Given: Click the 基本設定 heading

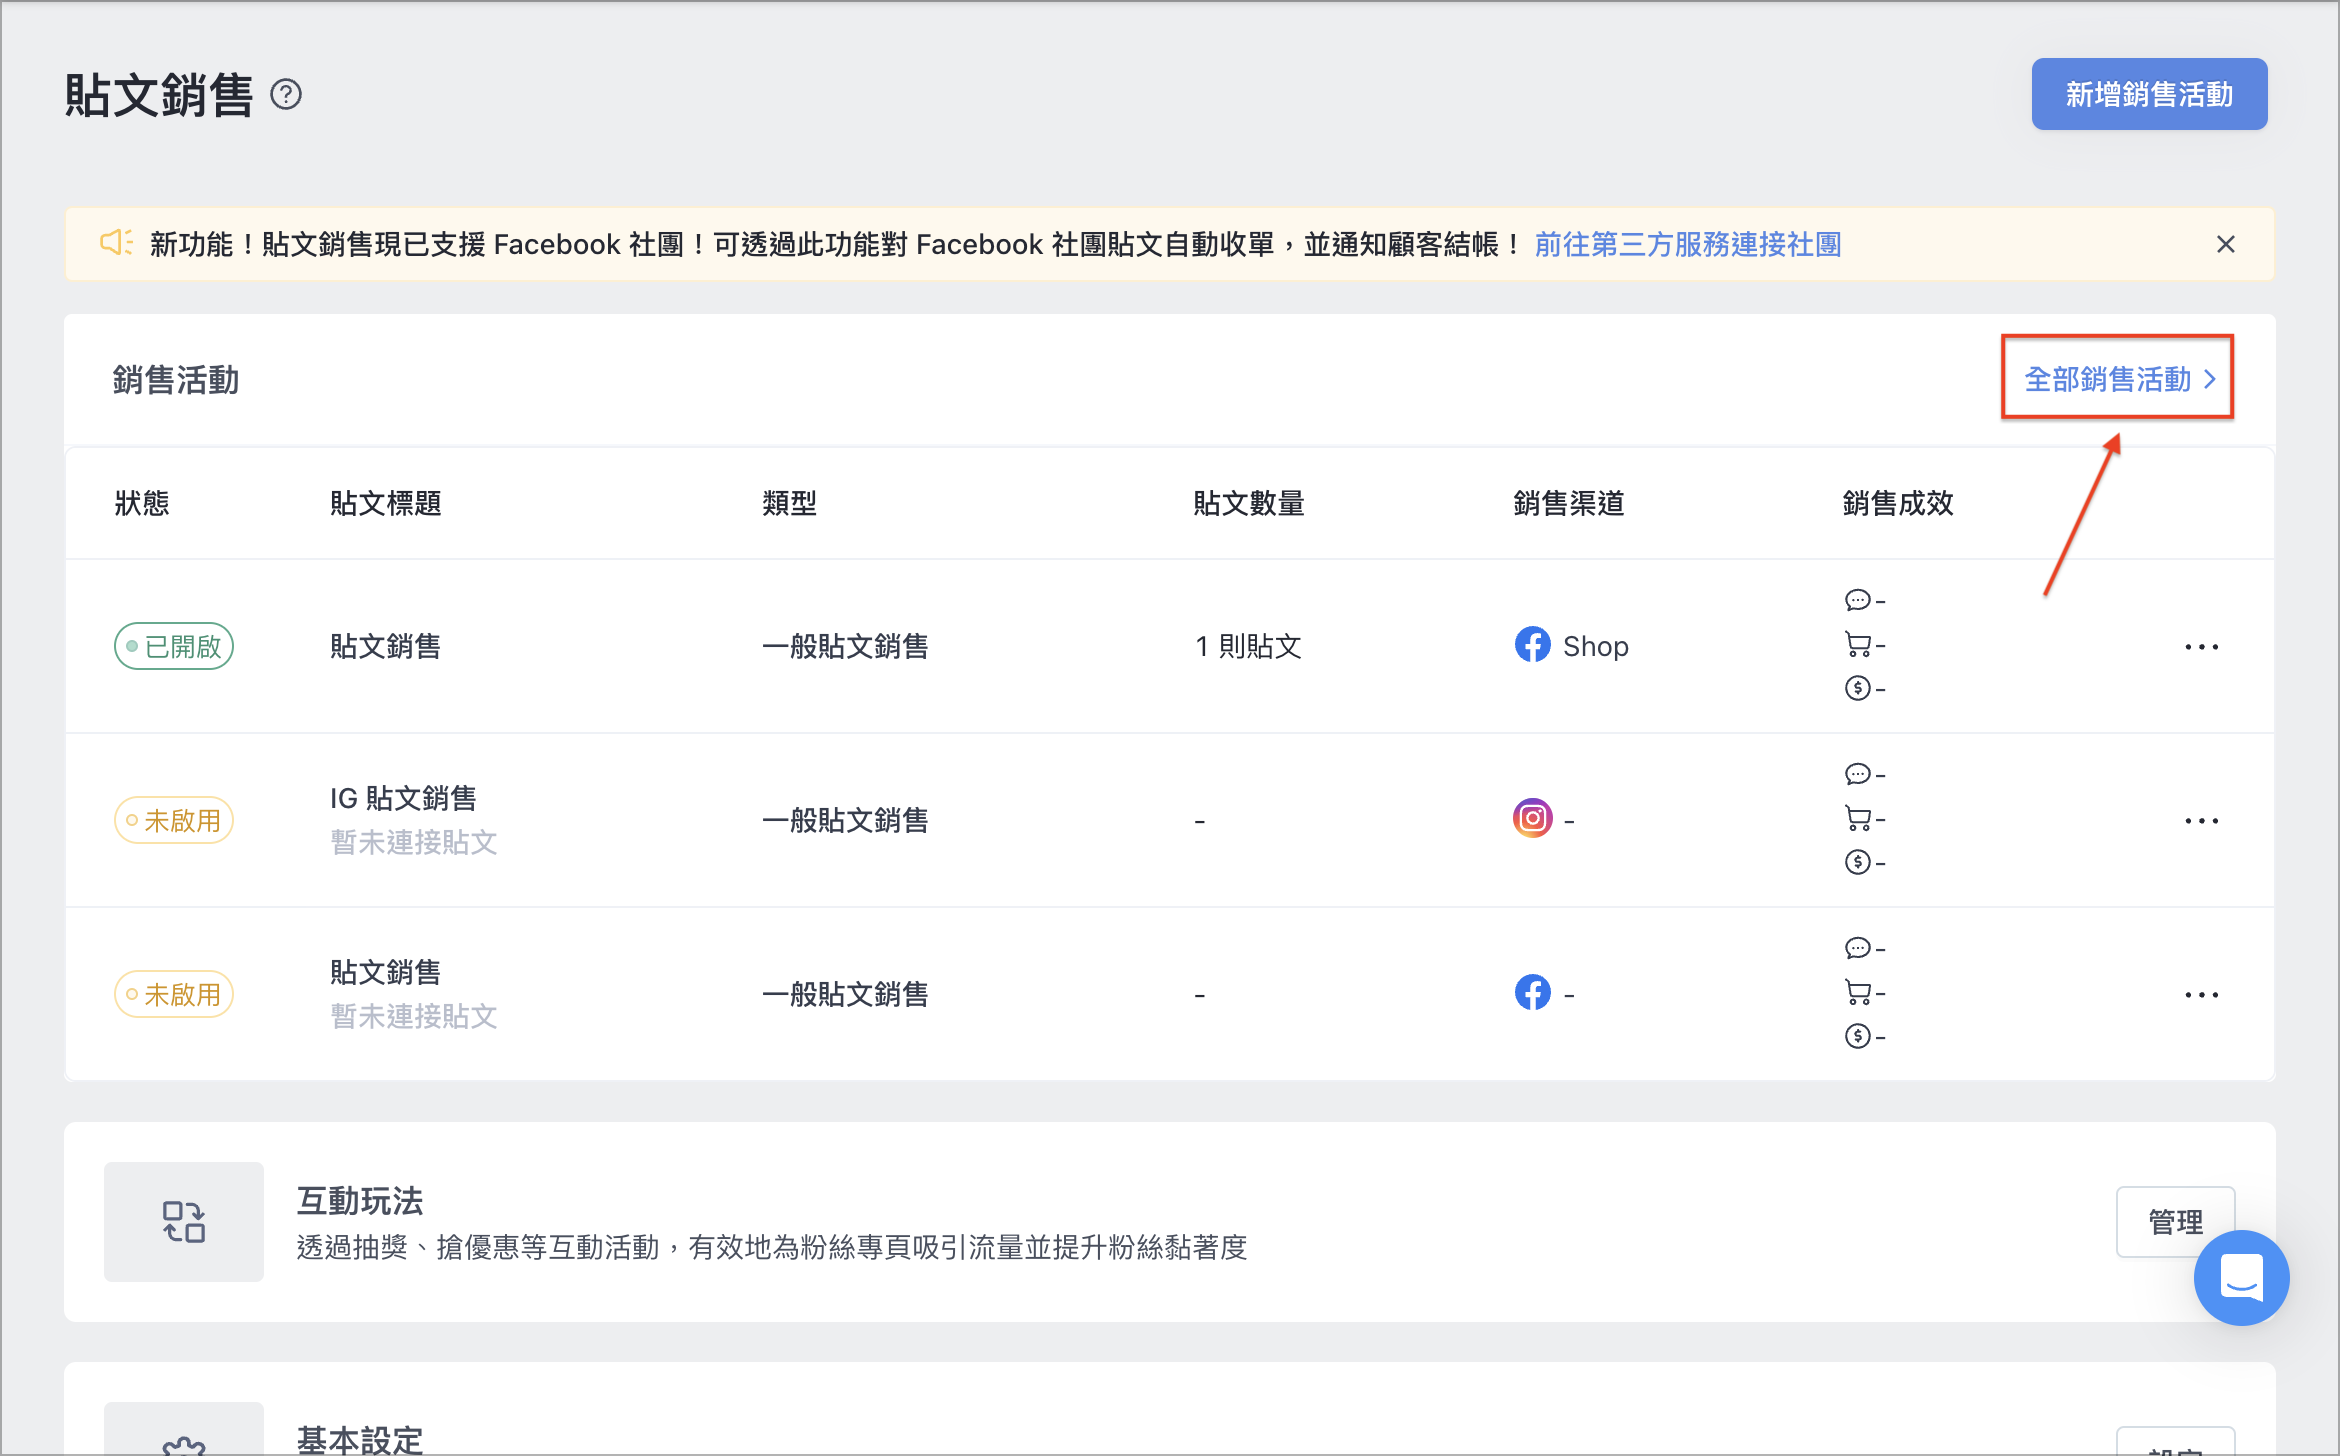Looking at the screenshot, I should pos(360,1440).
